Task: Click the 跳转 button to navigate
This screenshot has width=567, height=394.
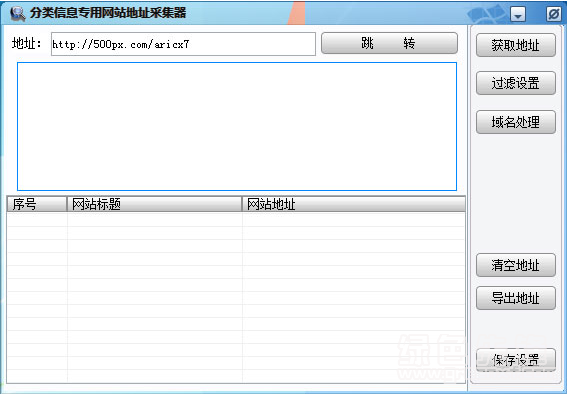Action: tap(389, 43)
